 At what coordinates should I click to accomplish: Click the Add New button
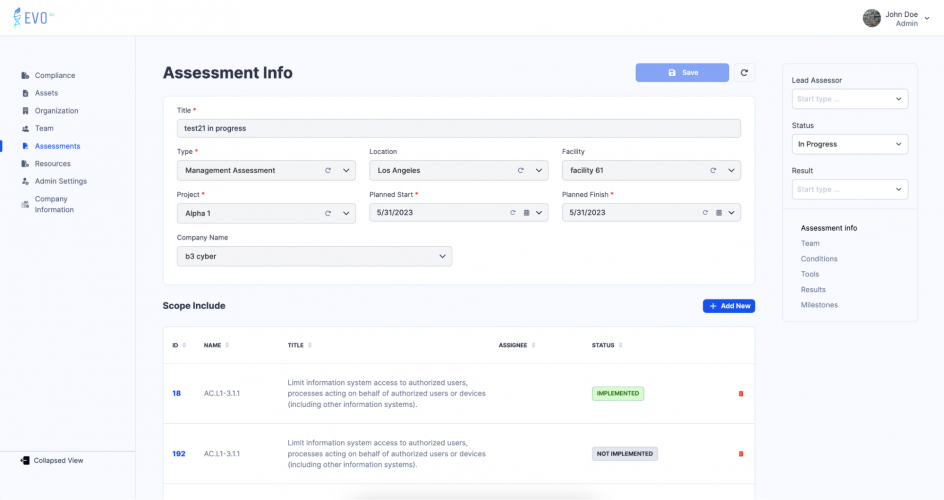(x=728, y=306)
